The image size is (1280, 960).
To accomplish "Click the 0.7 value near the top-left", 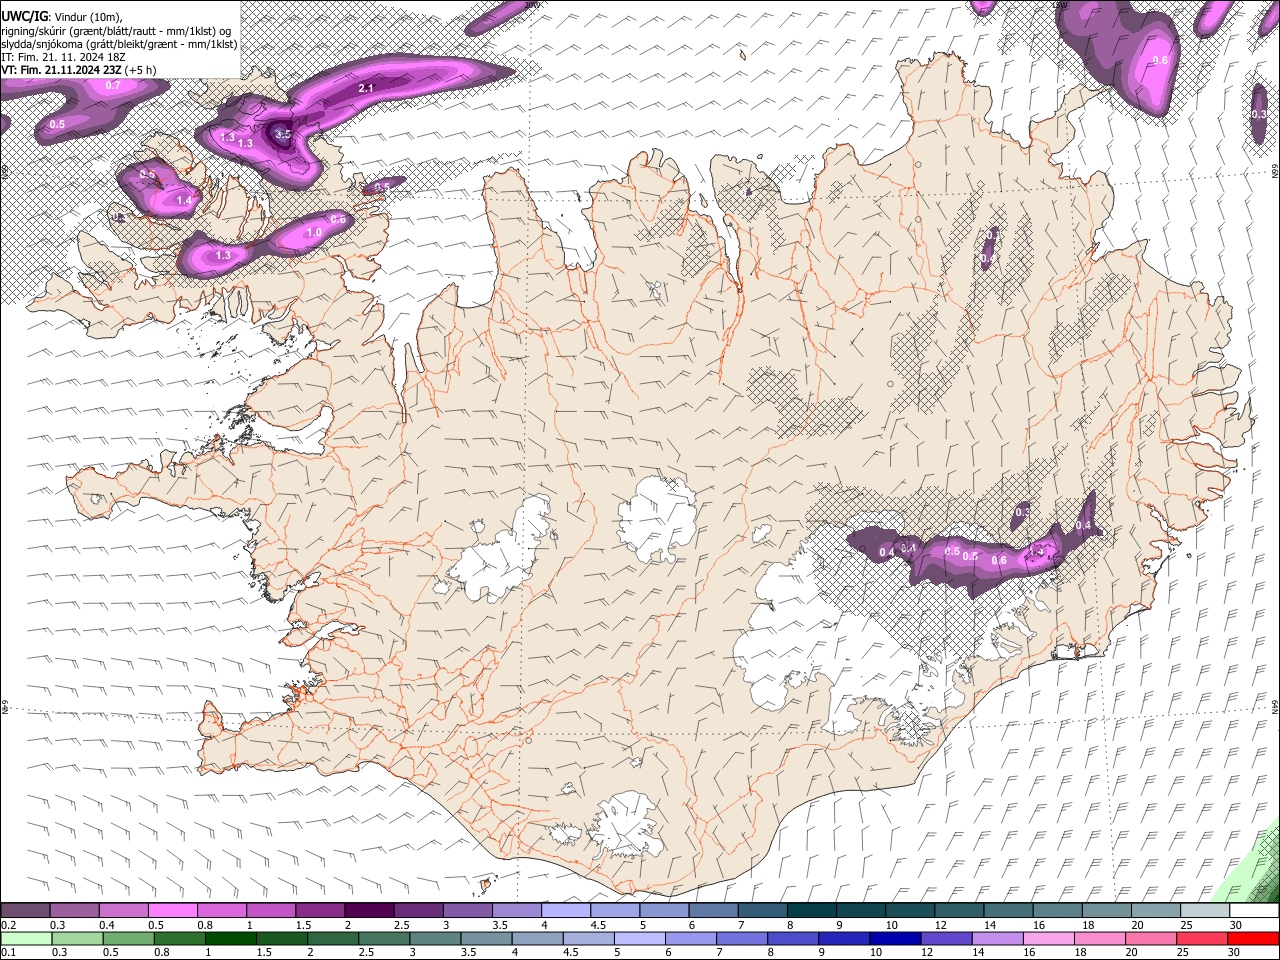I will pyautogui.click(x=113, y=85).
